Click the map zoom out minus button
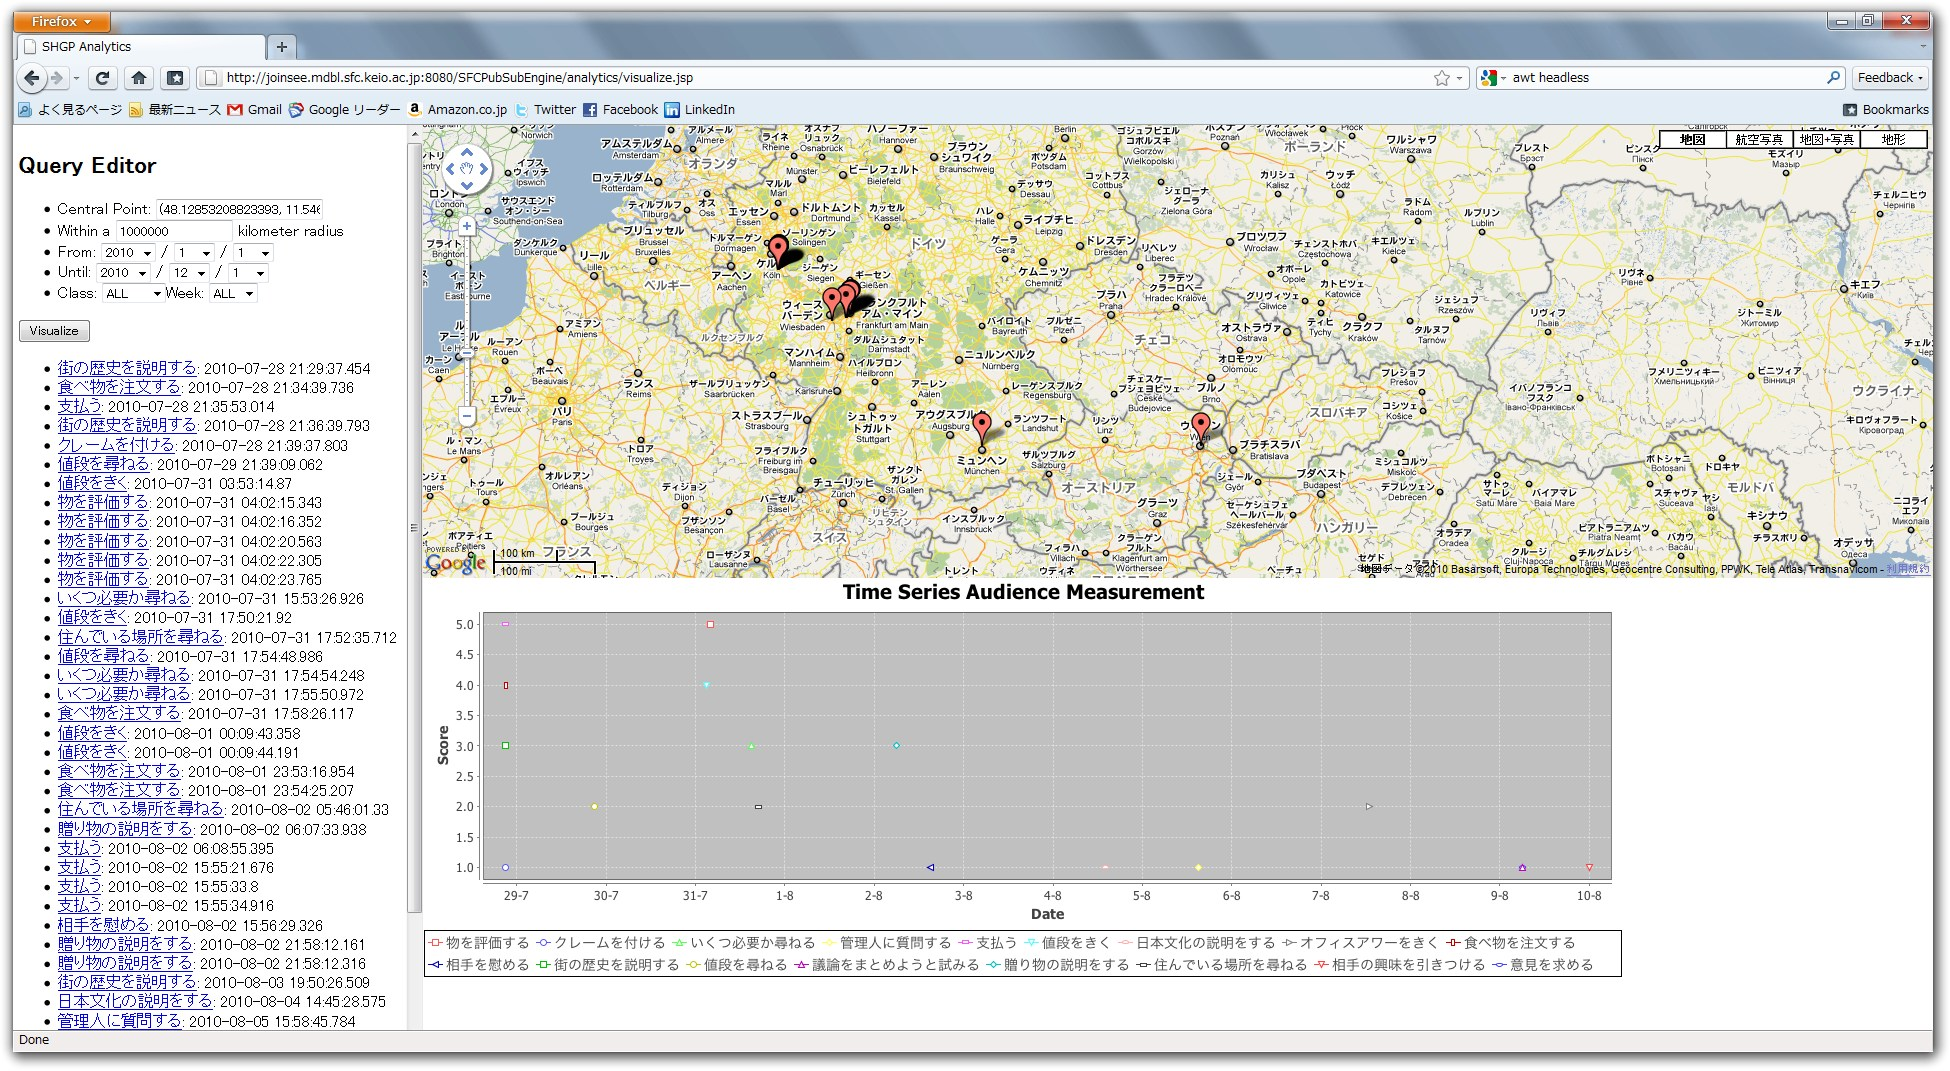 point(466,415)
